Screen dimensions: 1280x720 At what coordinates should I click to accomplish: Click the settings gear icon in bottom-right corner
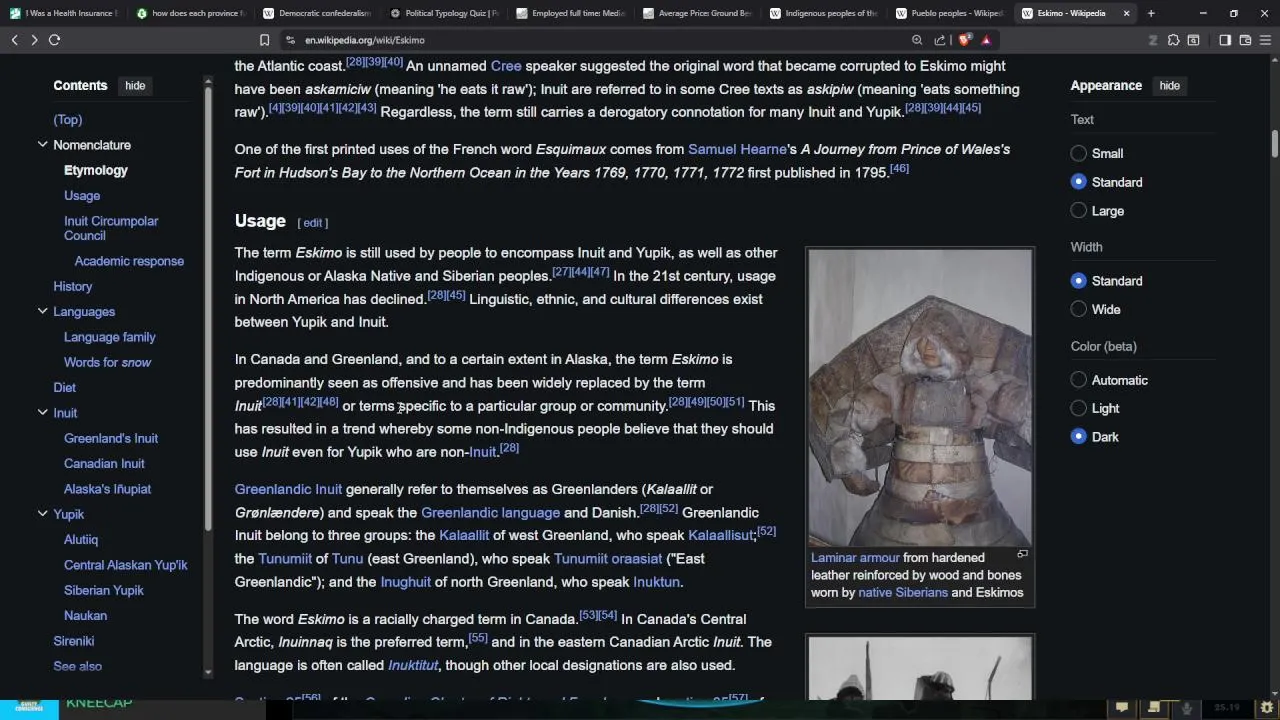click(1267, 708)
